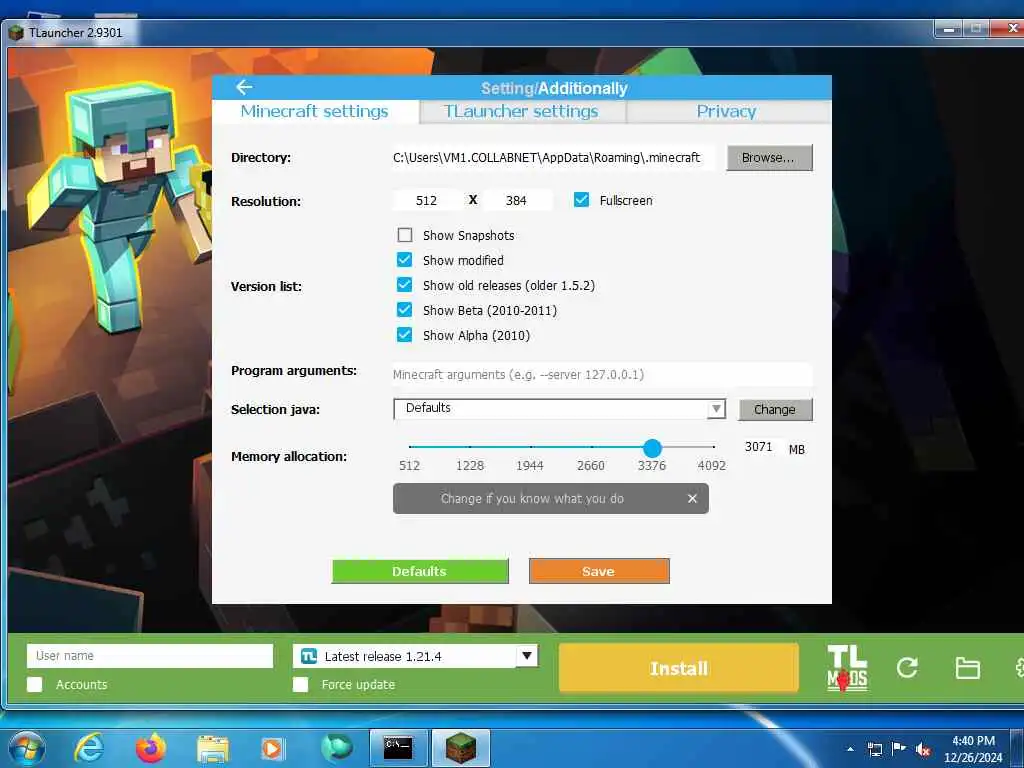Click the refresh icon in bottom bar

point(907,667)
